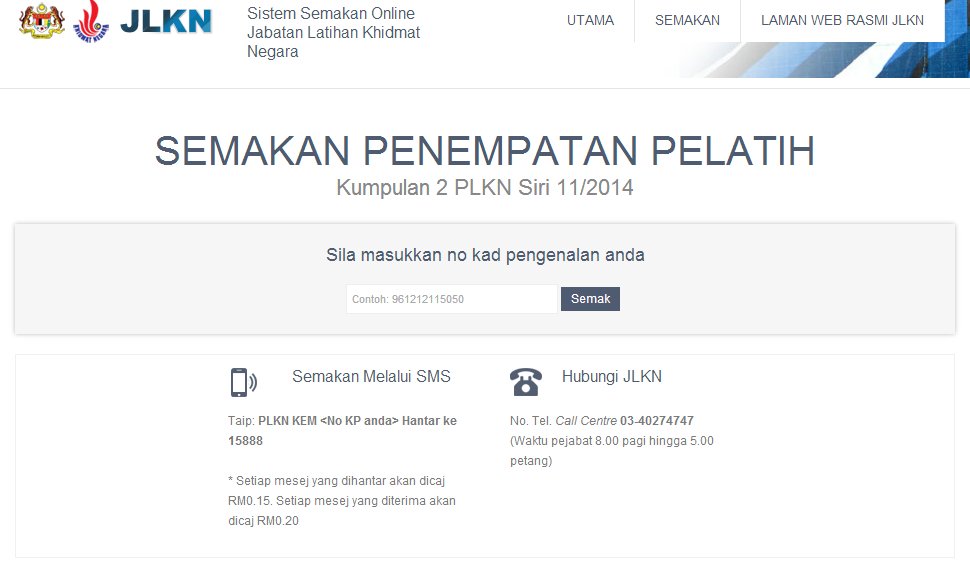Open the UTAMA menu item

[x=590, y=20]
